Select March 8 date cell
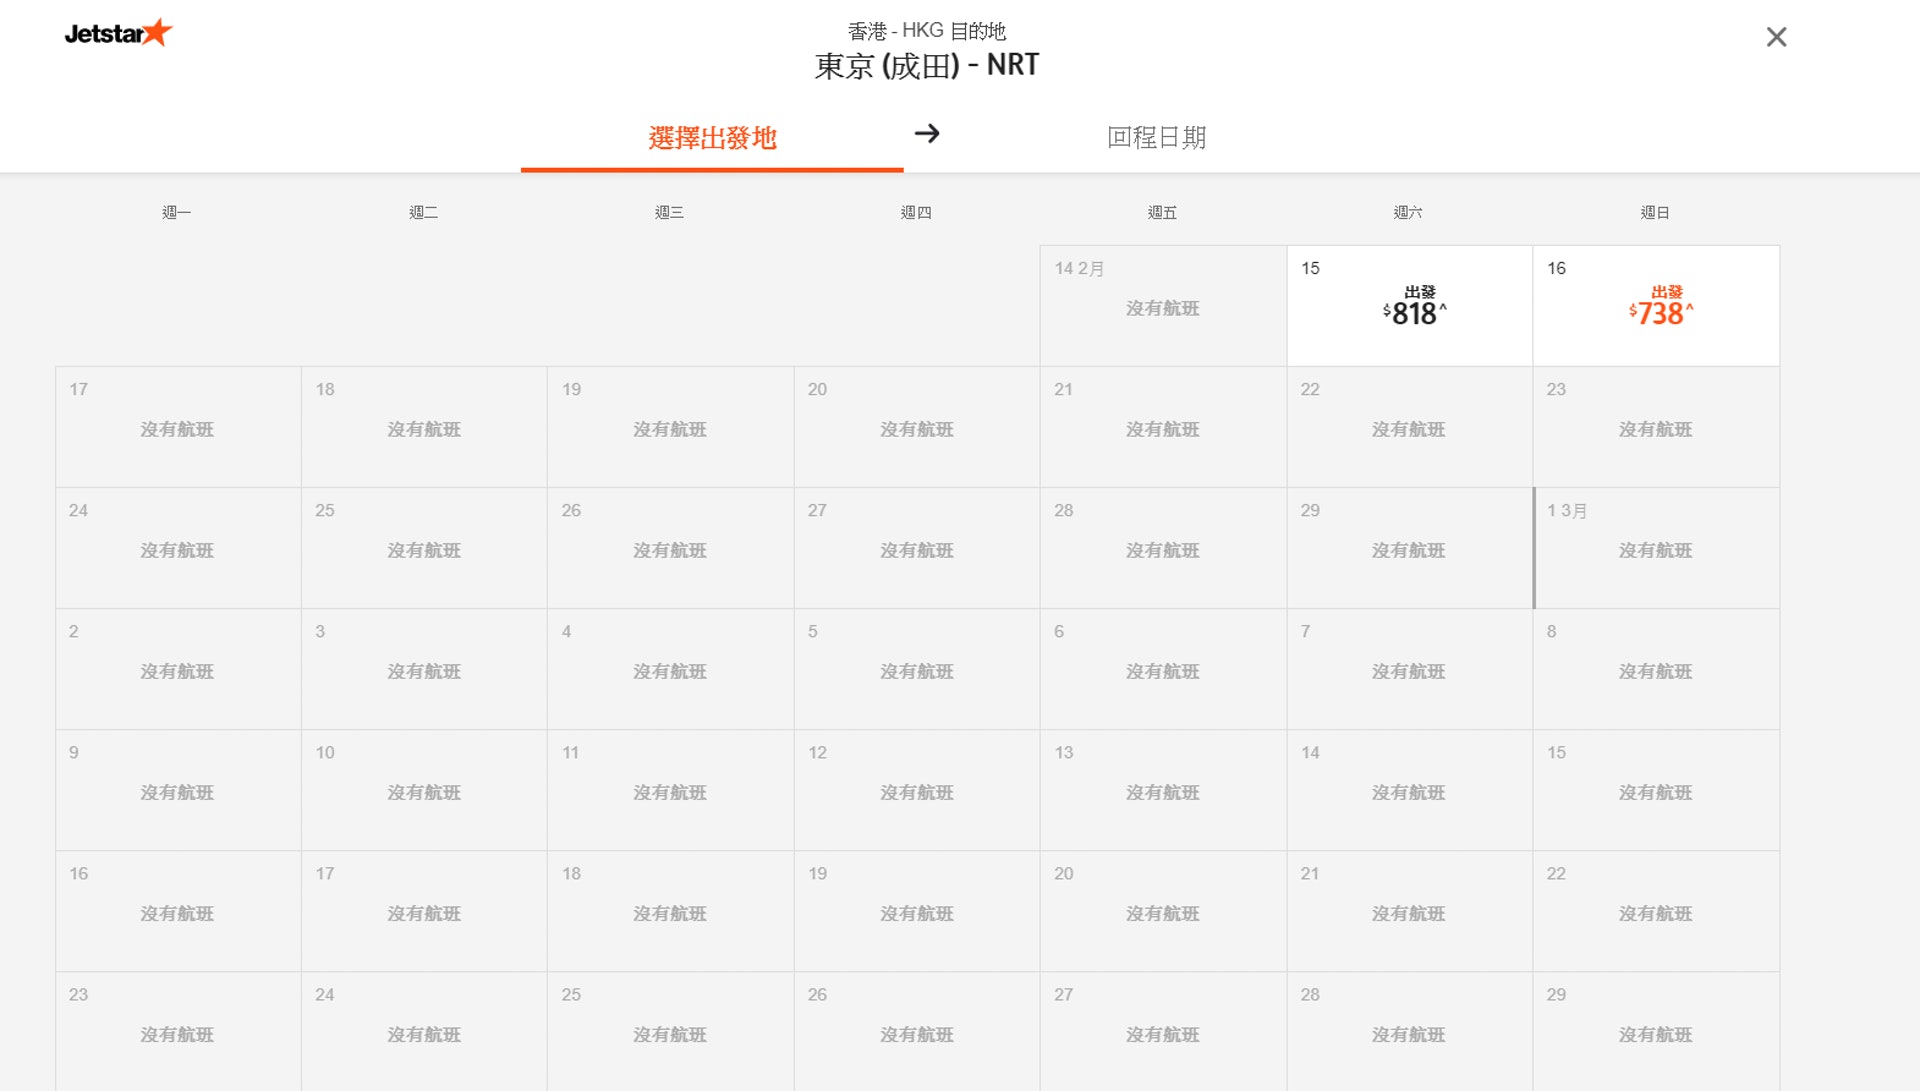This screenshot has height=1091, width=1920. pyautogui.click(x=1655, y=669)
